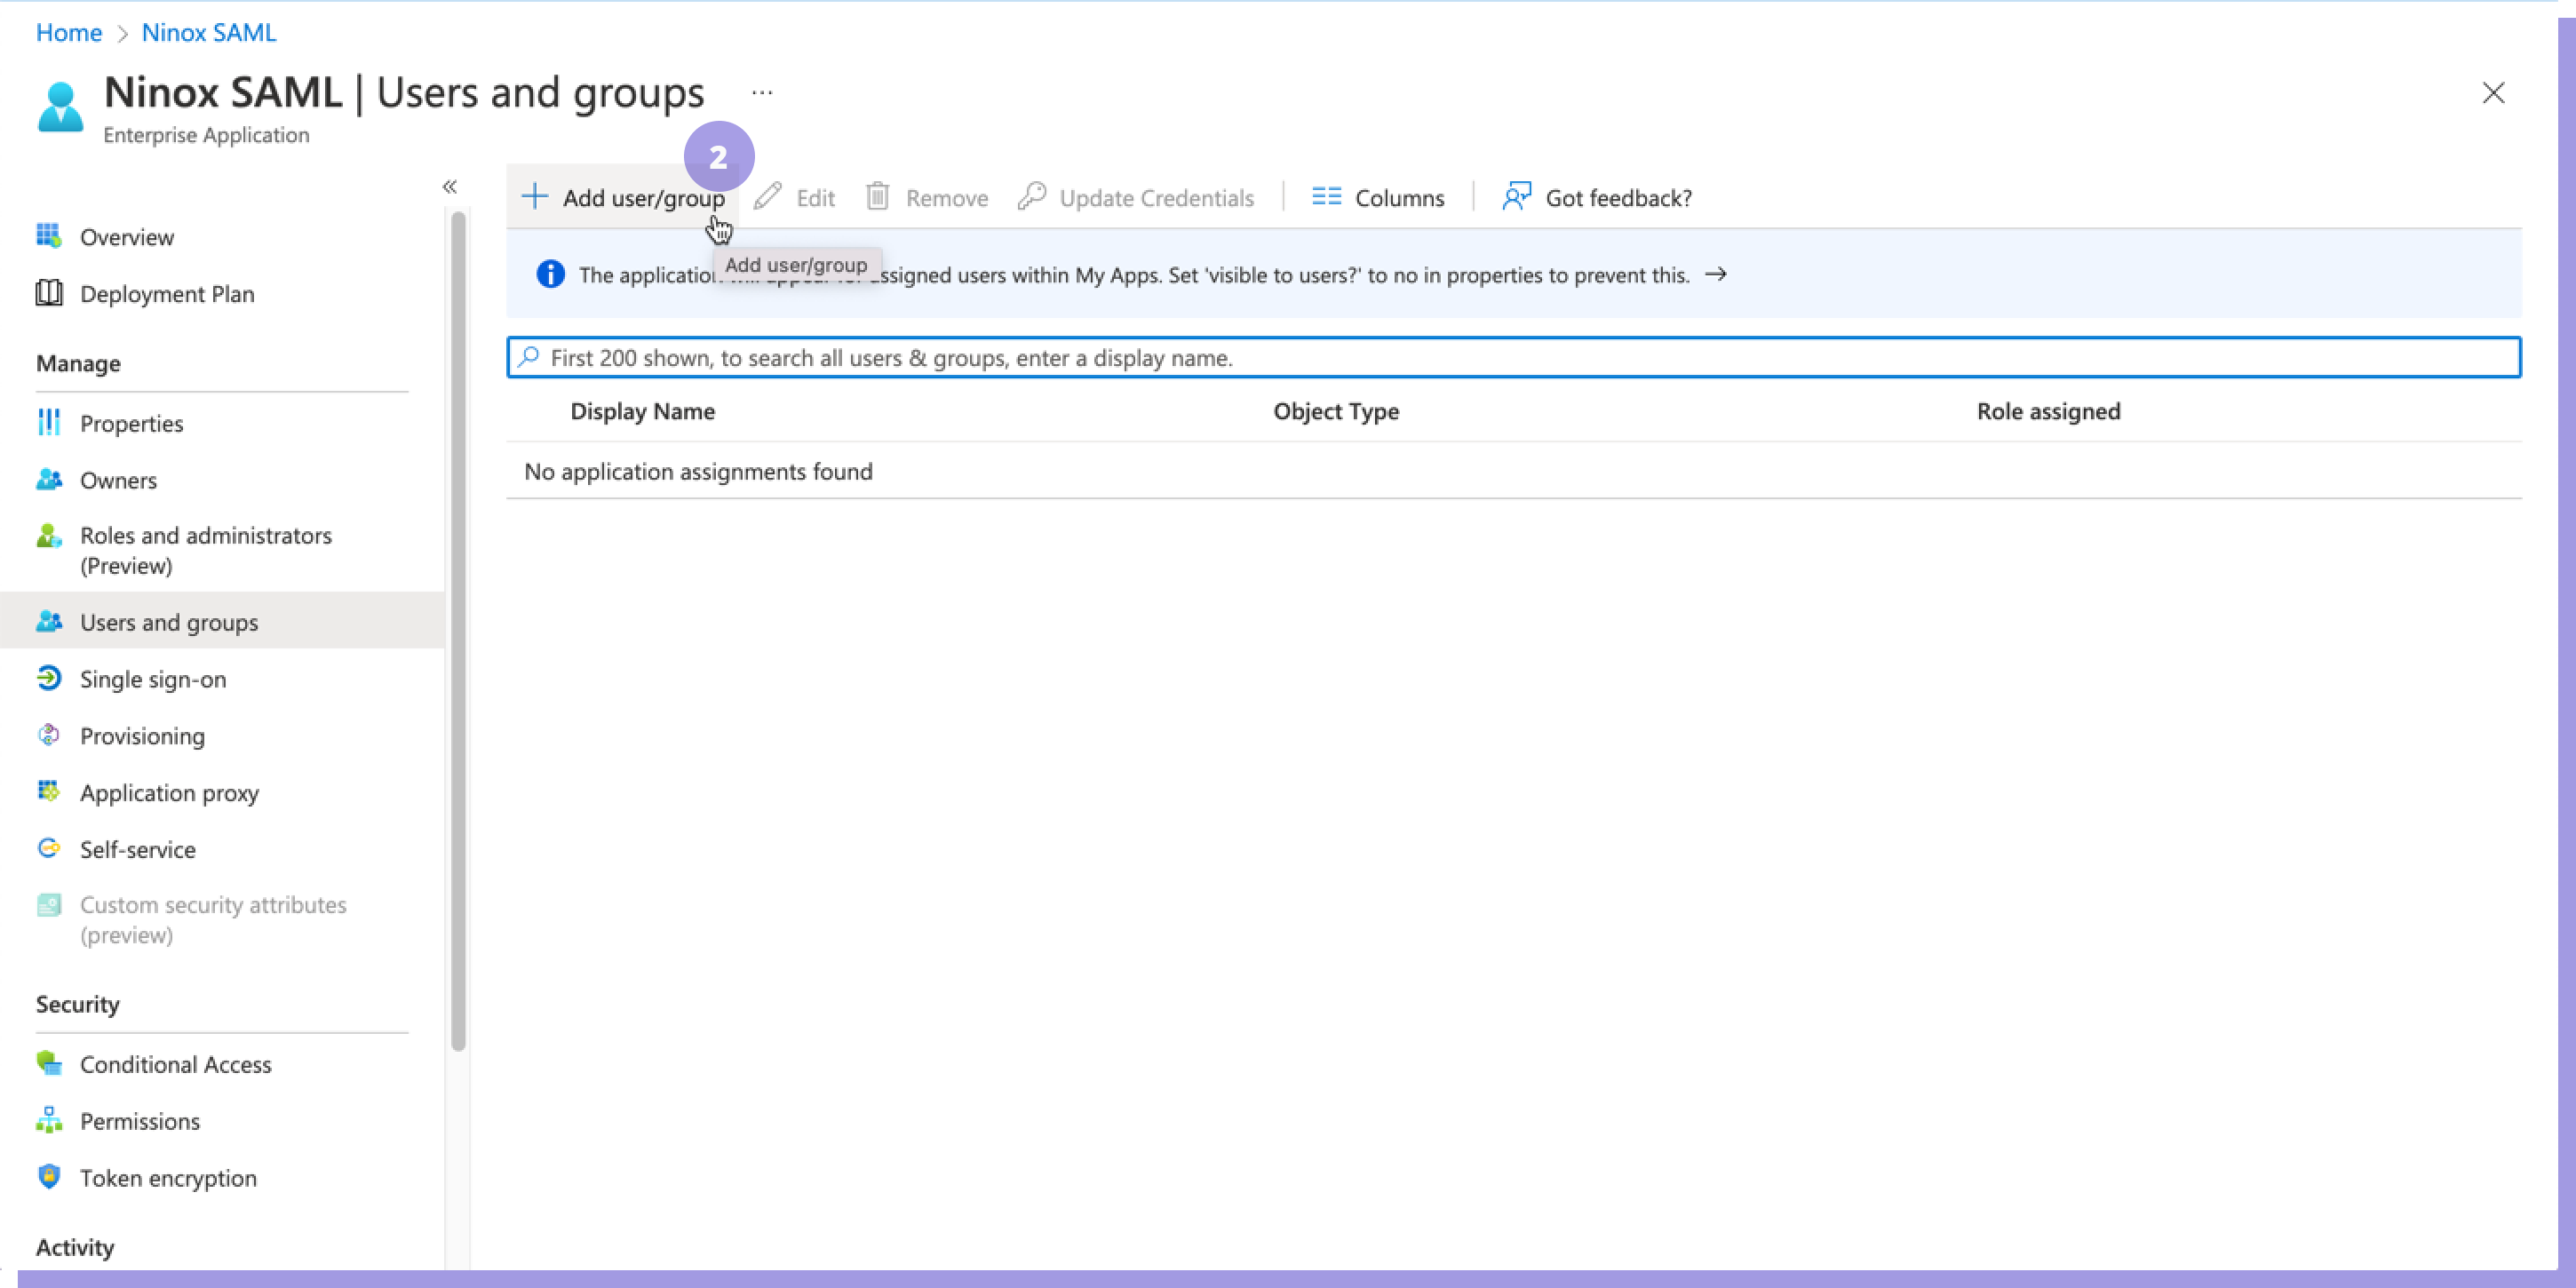Click the Conditional Access icon
Image resolution: width=2576 pixels, height=1288 pixels.
(49, 1063)
